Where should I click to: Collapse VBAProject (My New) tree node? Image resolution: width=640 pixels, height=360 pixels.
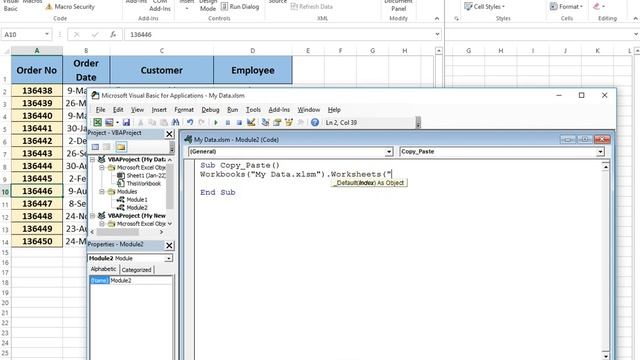click(x=93, y=216)
